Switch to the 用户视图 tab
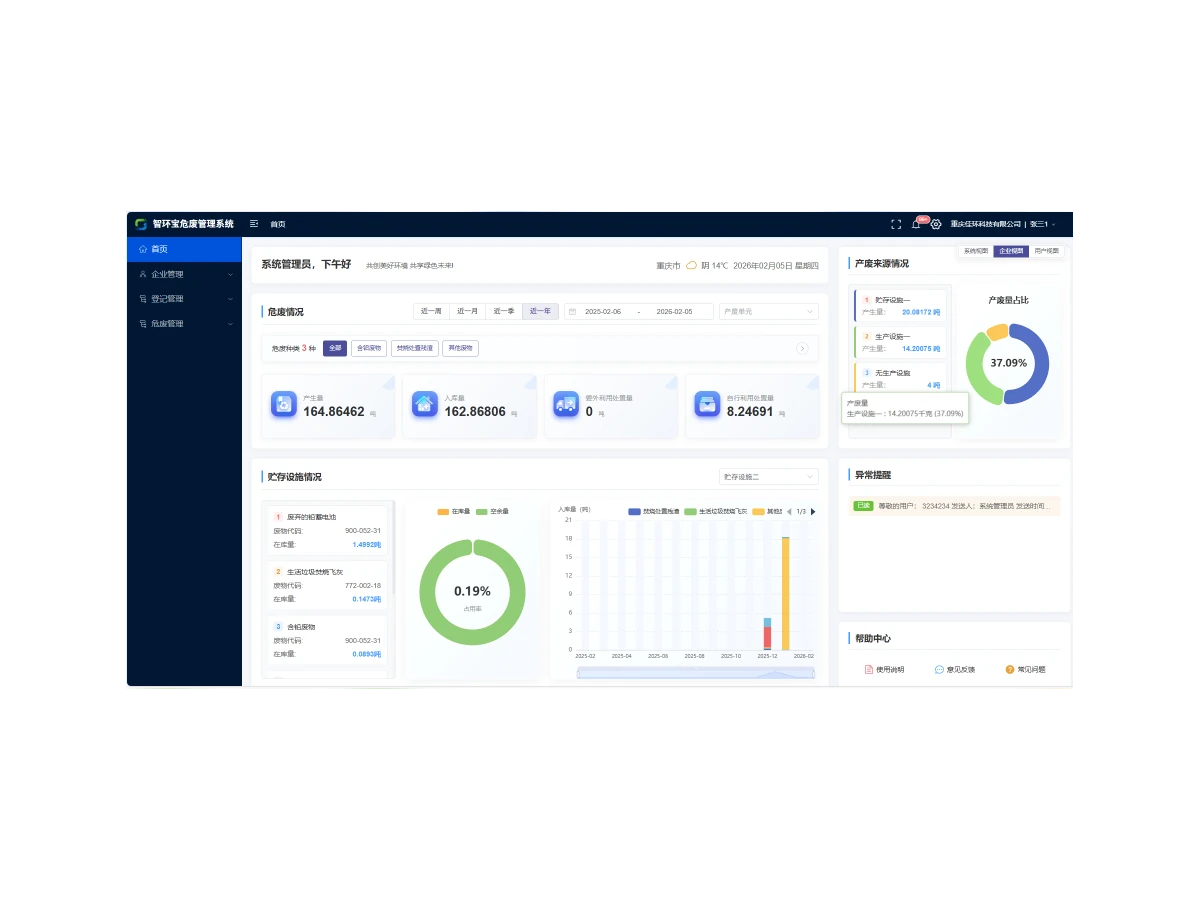This screenshot has width=1200, height=900. [1047, 251]
